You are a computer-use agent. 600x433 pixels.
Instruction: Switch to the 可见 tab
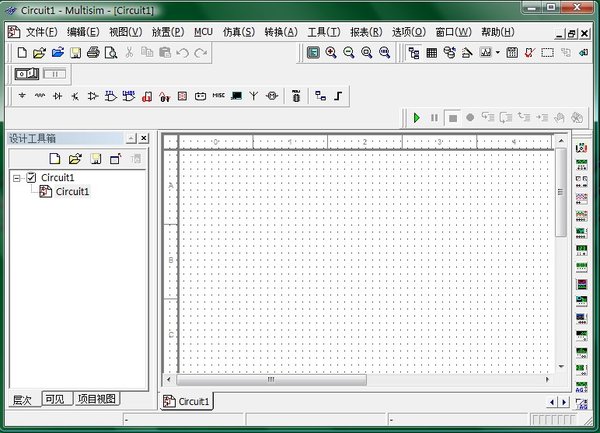(x=55, y=399)
